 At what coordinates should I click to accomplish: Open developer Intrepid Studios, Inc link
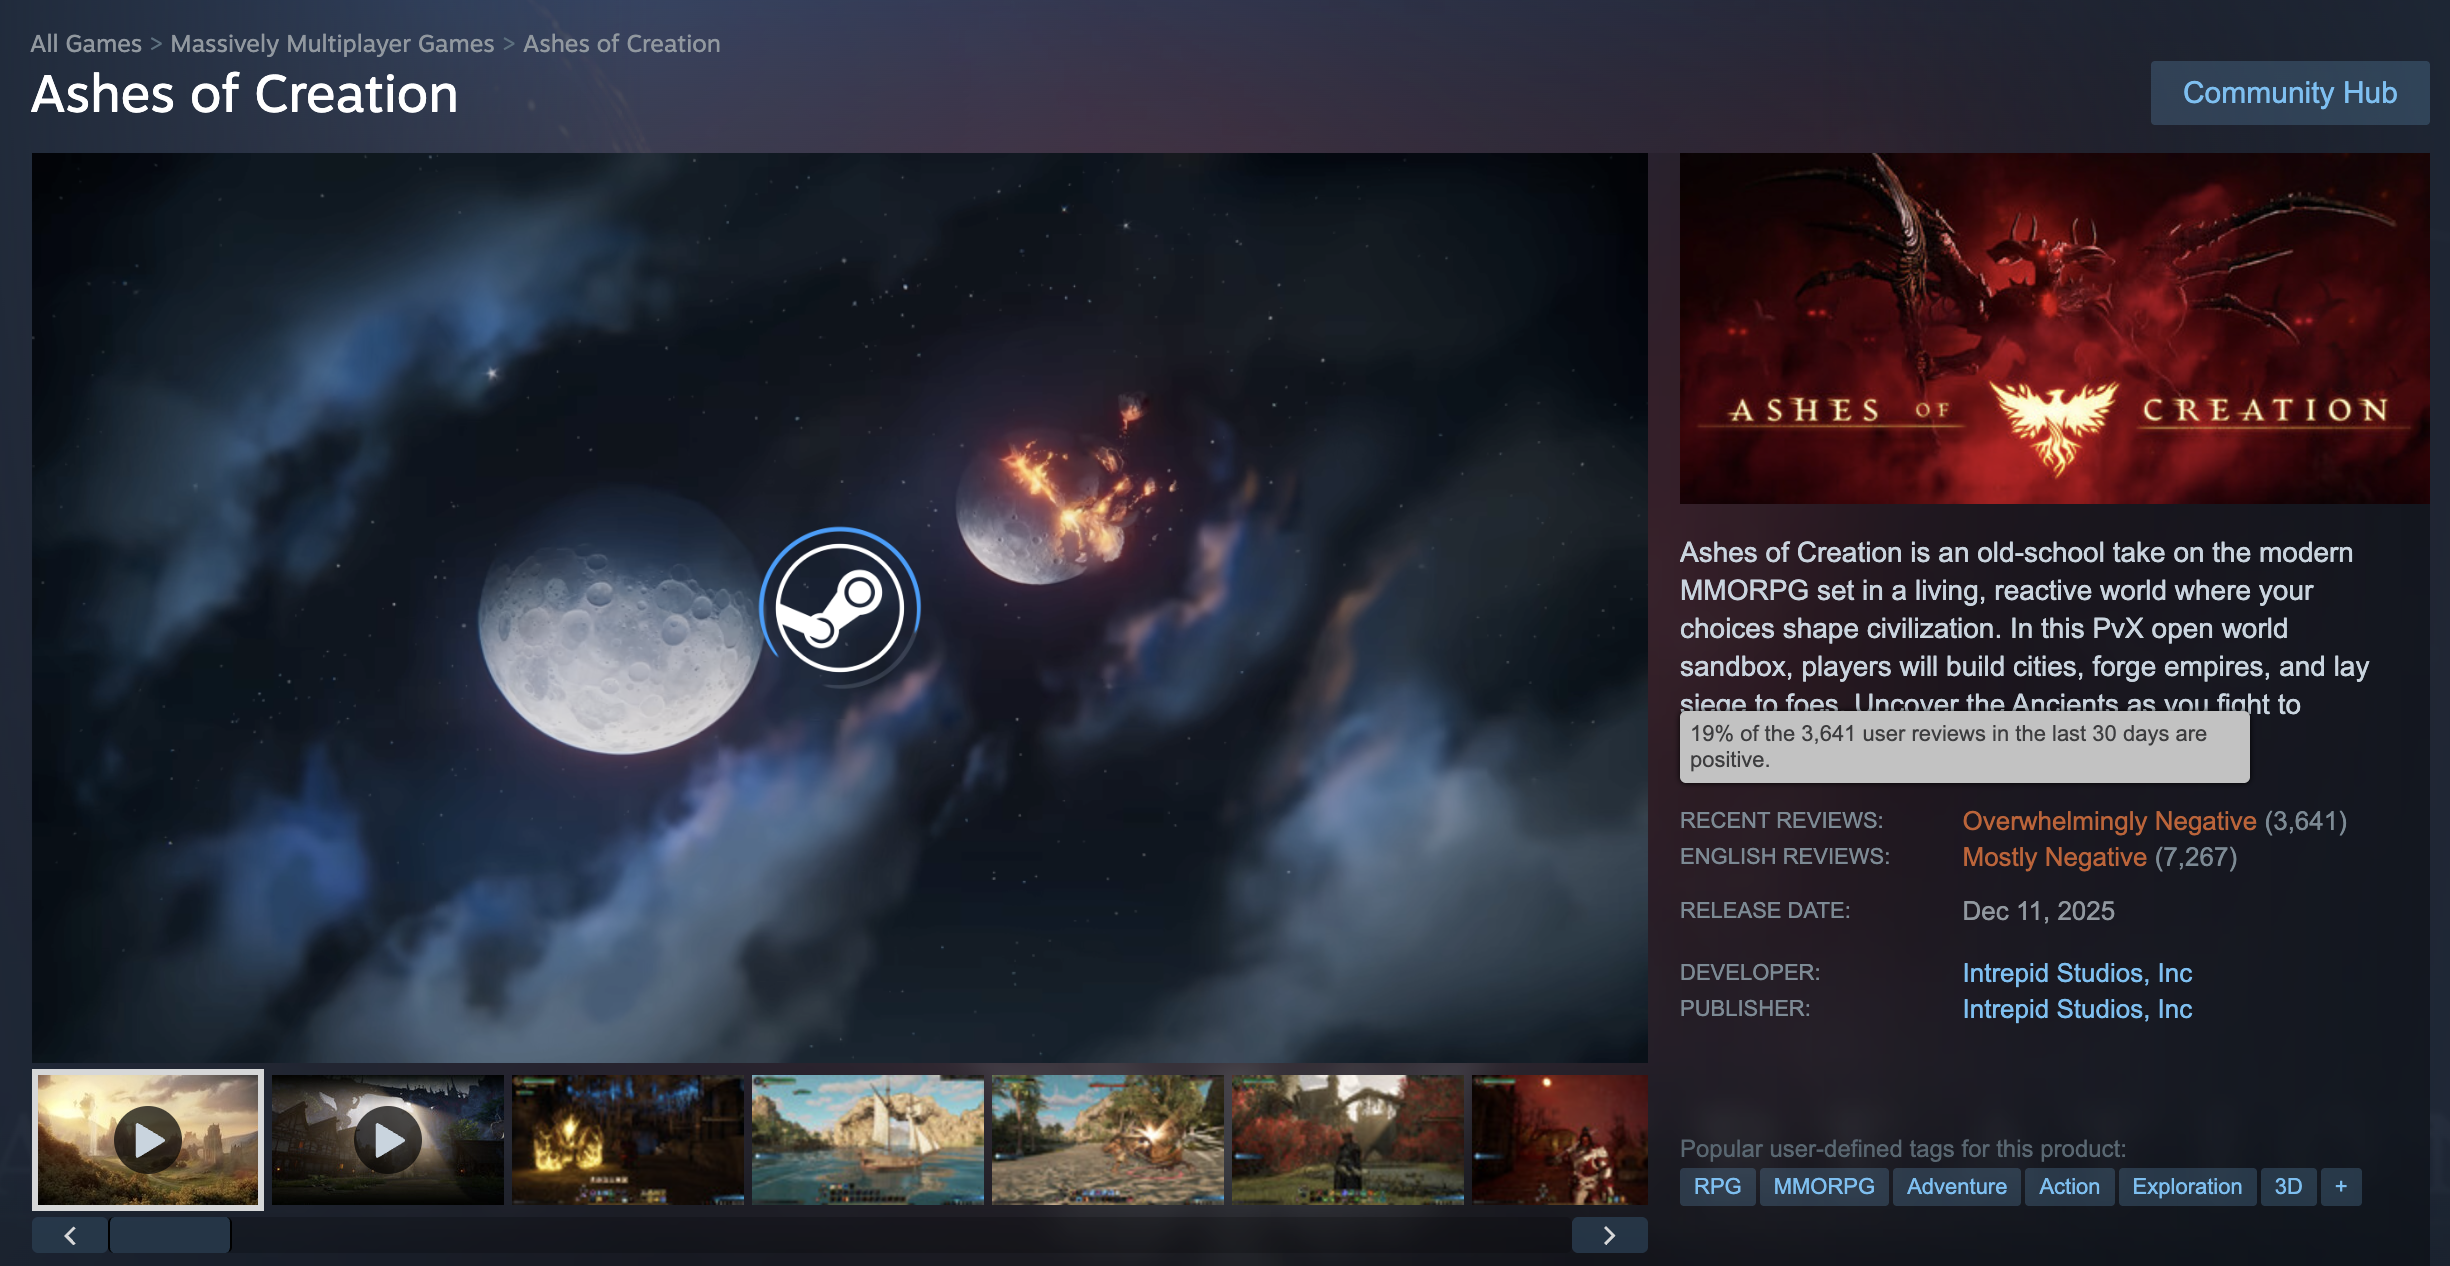[x=2076, y=973]
